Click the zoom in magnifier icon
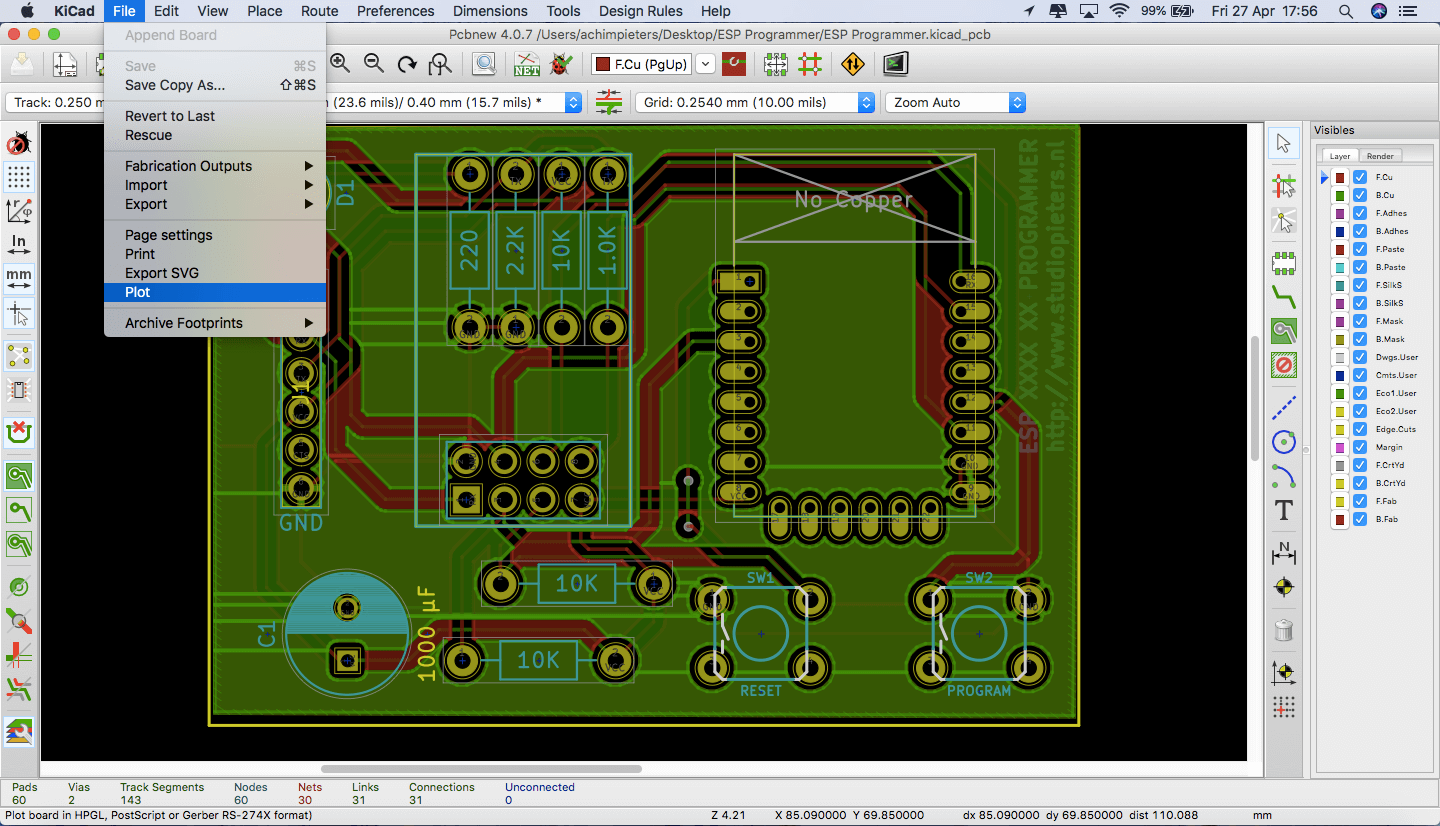 click(x=340, y=64)
